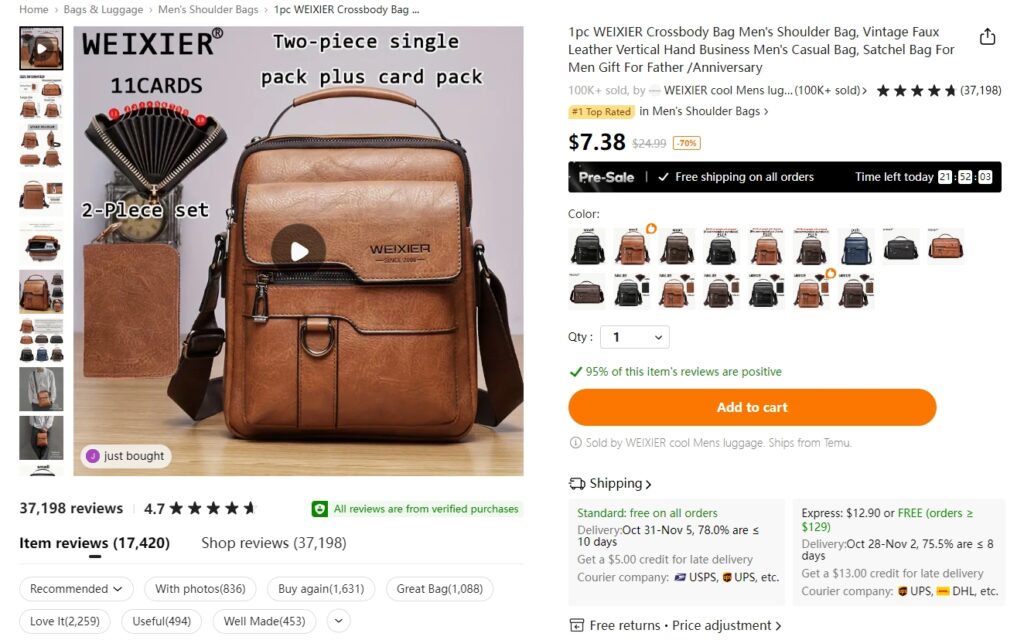Switch to Shop reviews tab
Image resolution: width=1024 pixels, height=640 pixels.
[x=274, y=543]
